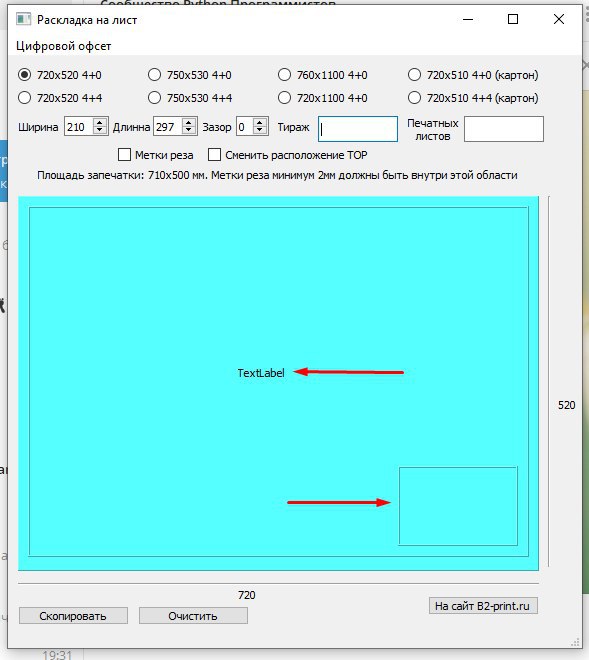This screenshot has height=660, width=589.
Task: Click into the Длинна field showing 297
Action: 168,127
